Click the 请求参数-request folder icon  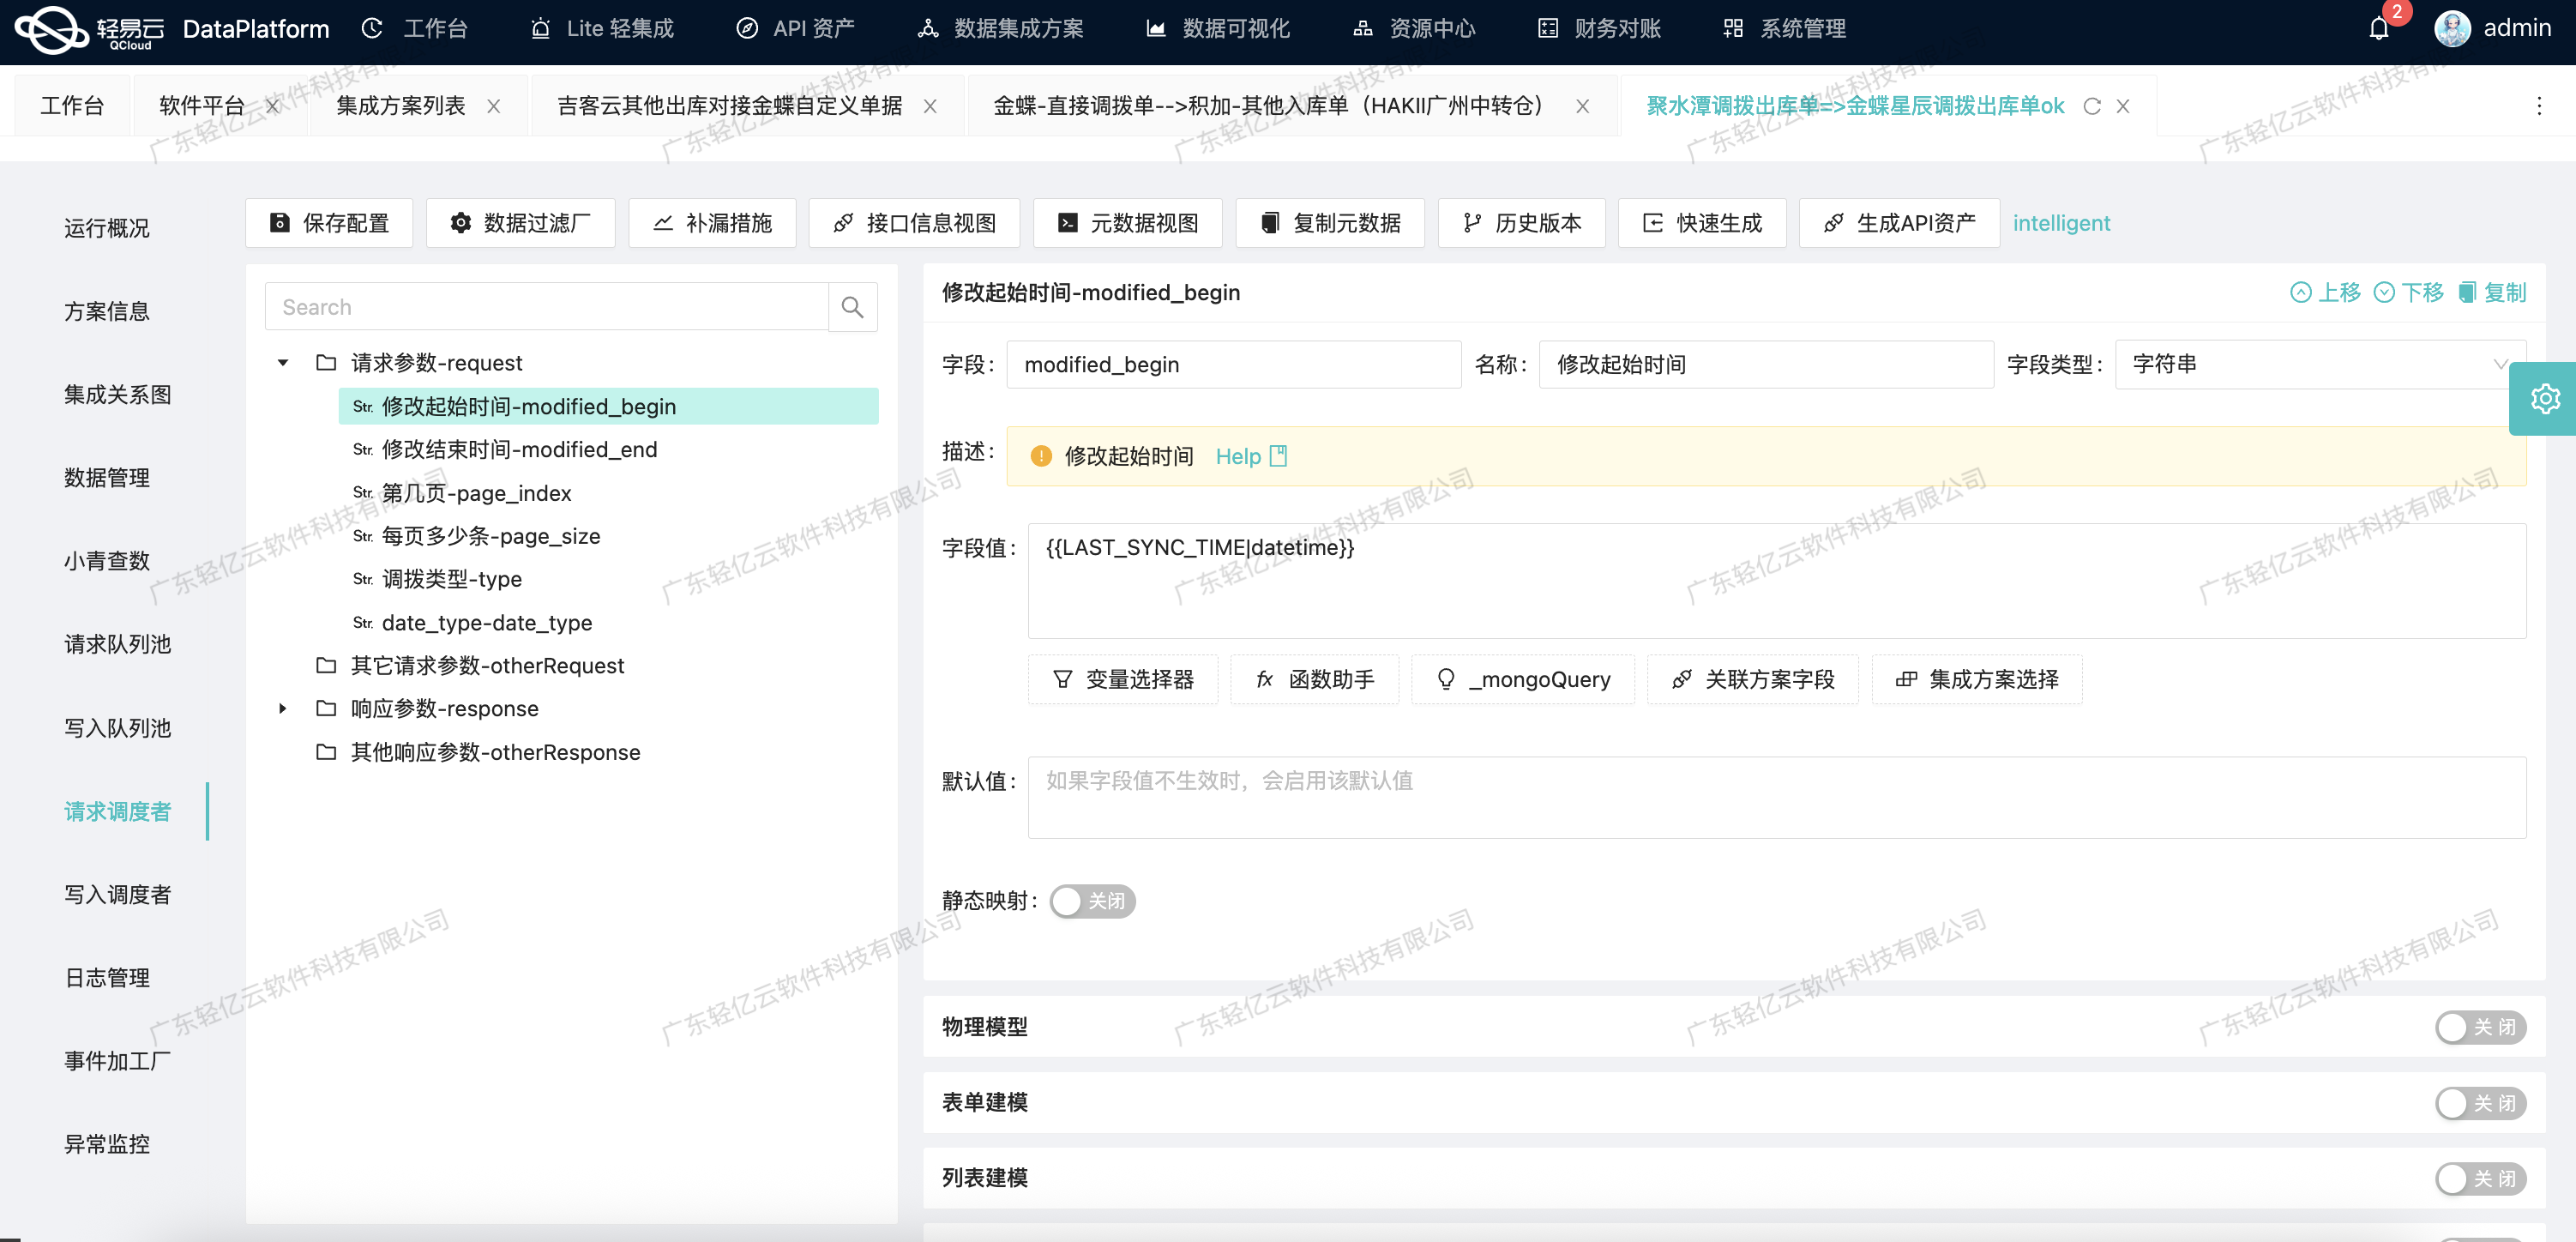(326, 362)
